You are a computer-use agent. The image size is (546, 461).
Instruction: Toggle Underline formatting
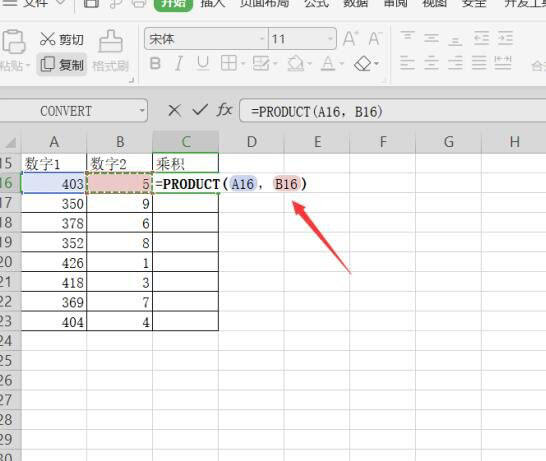tap(203, 64)
